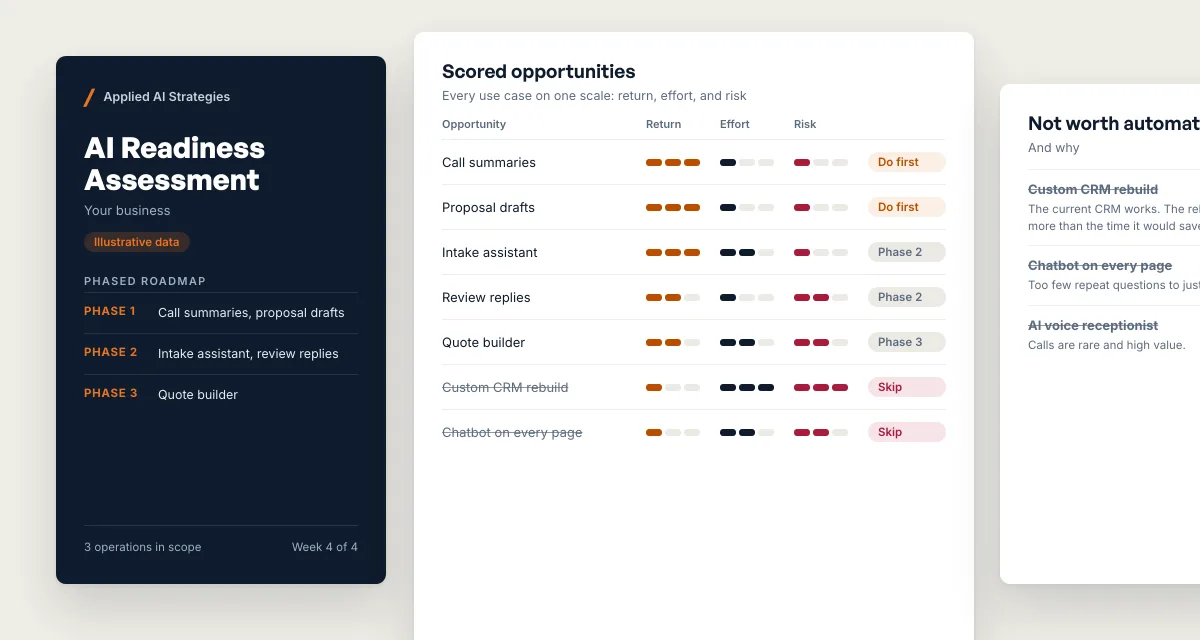
Task: Click the Phase 2 badge for Review replies
Action: pyautogui.click(x=906, y=297)
